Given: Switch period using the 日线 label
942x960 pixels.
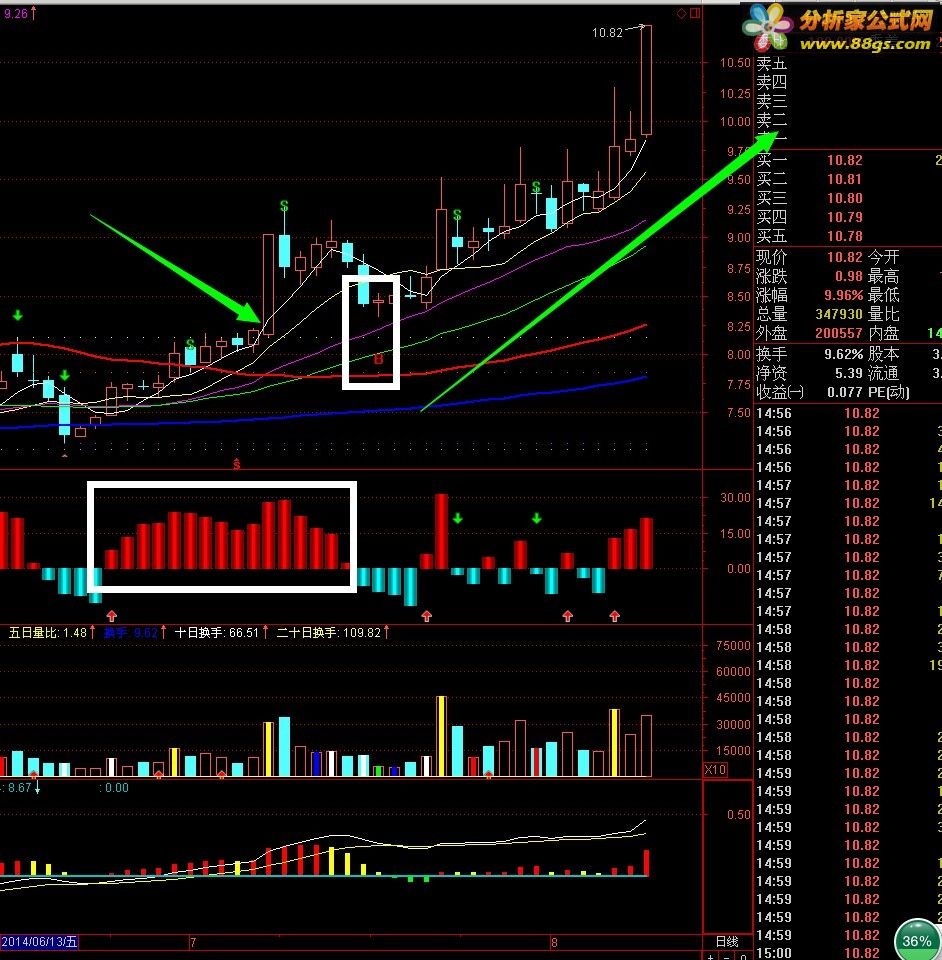Looking at the screenshot, I should click(727, 942).
